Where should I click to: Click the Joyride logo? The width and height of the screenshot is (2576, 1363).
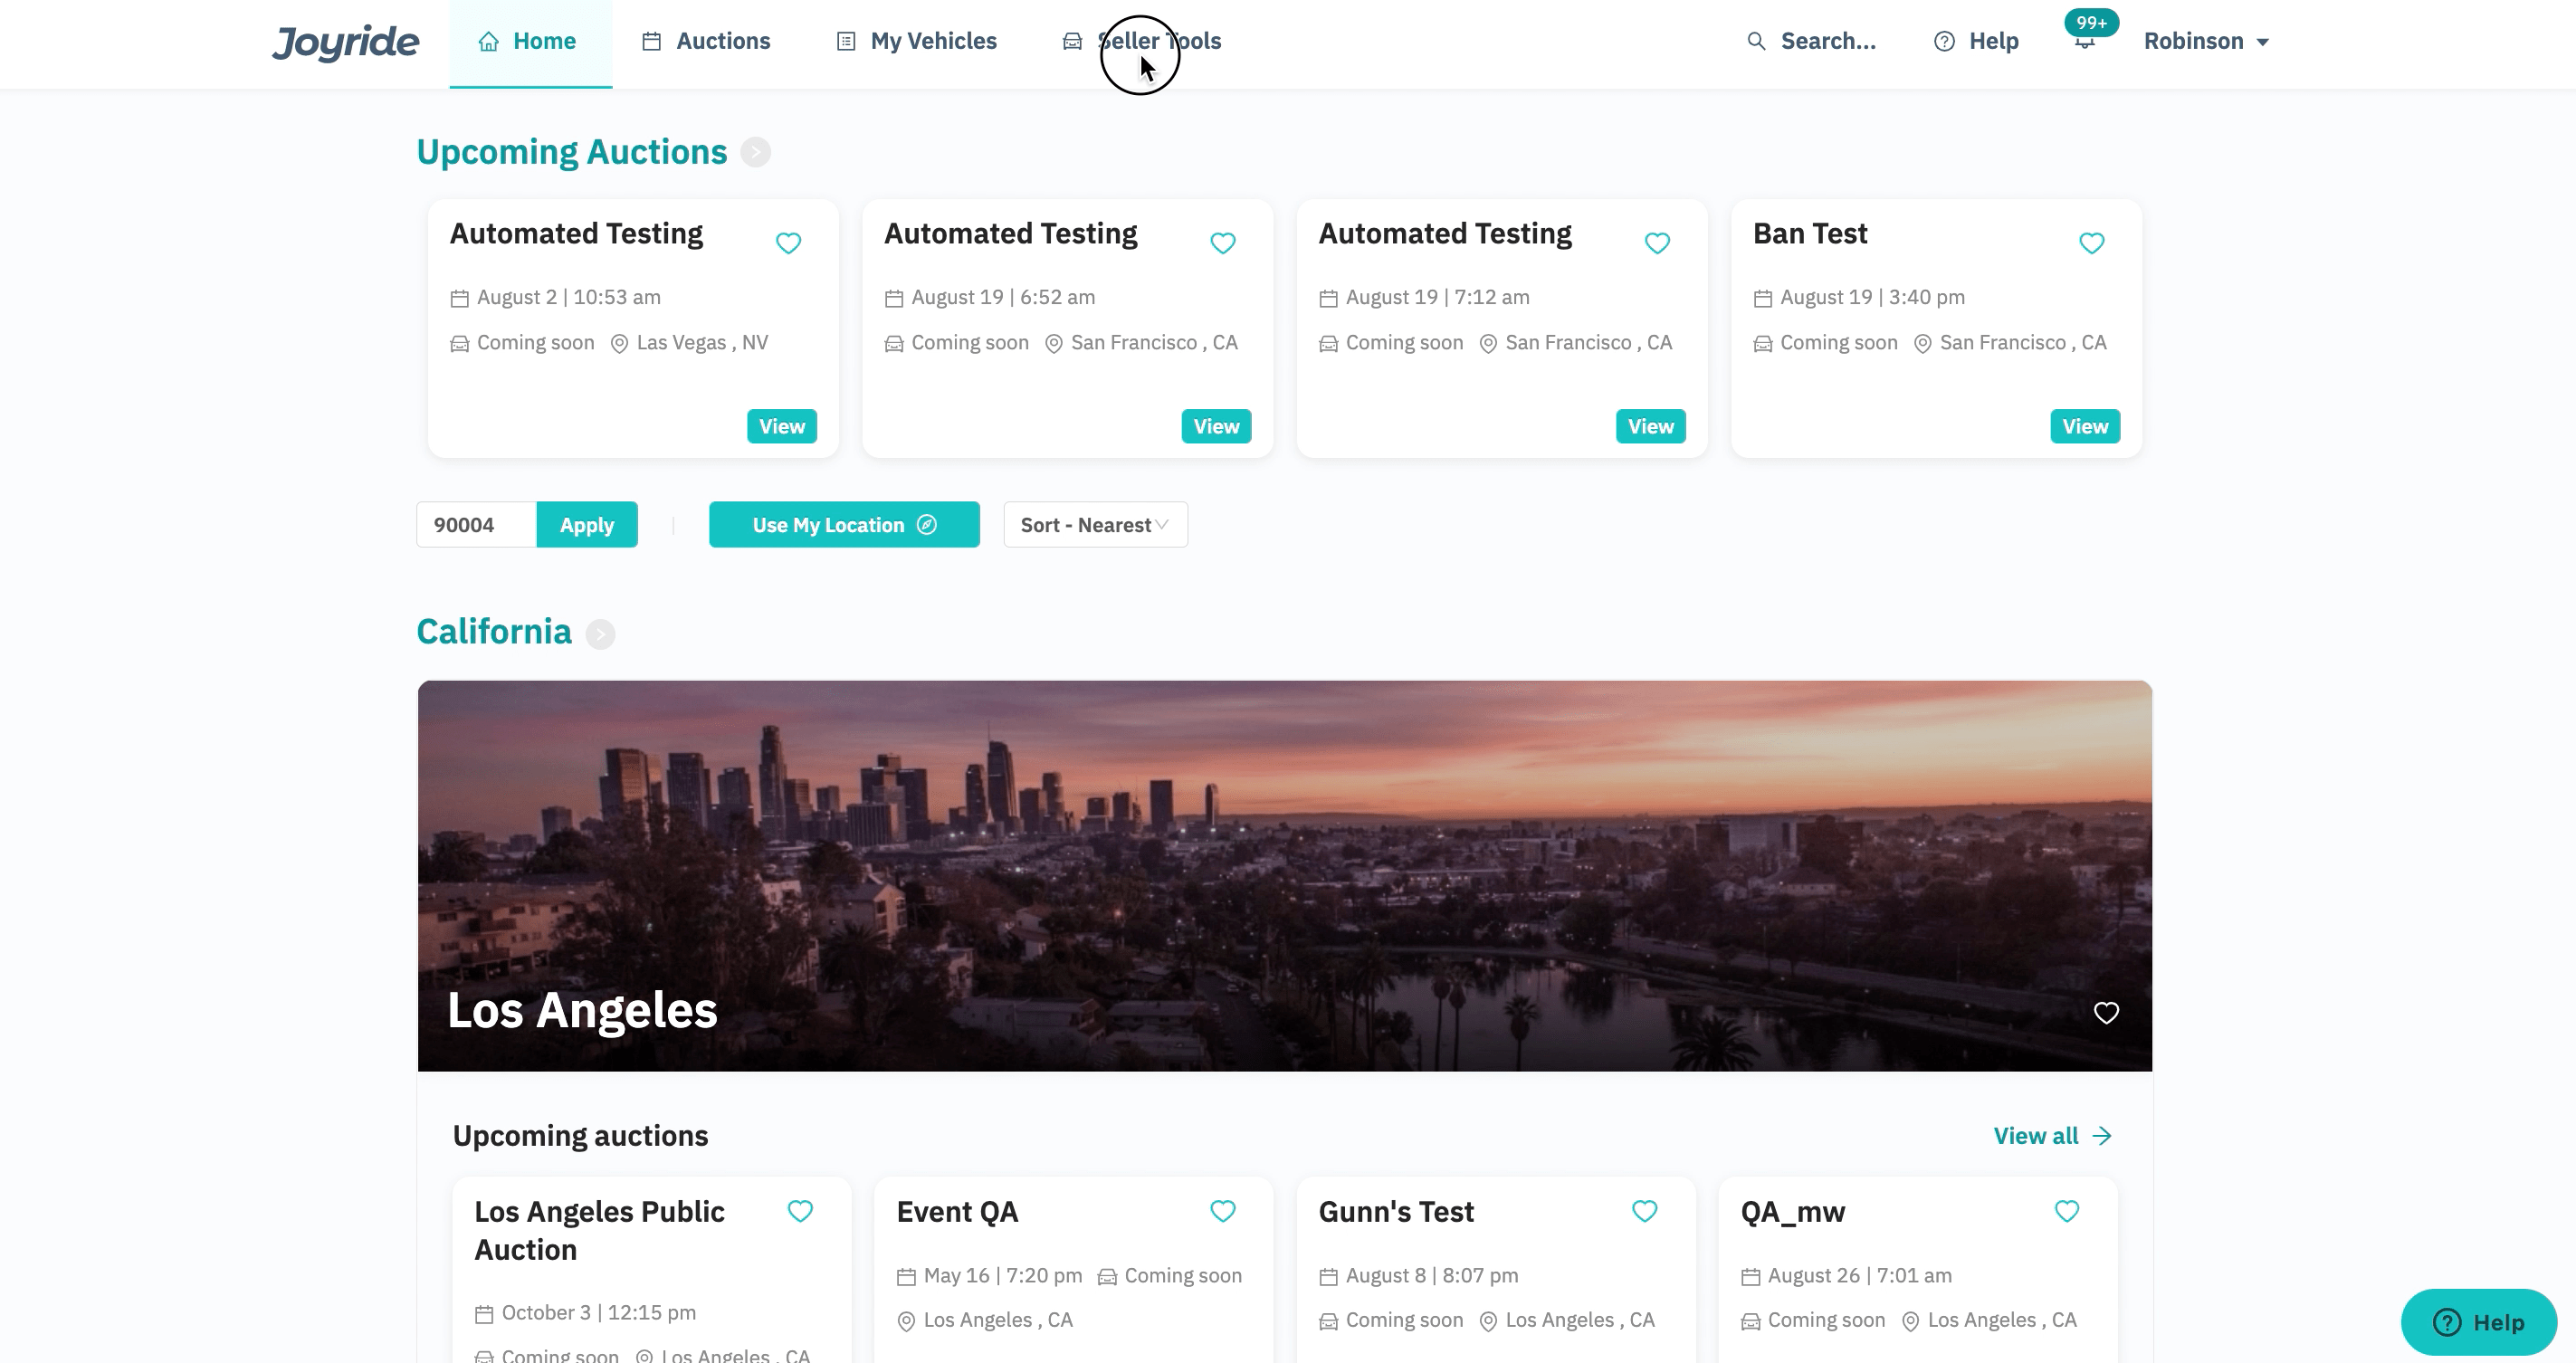(345, 42)
